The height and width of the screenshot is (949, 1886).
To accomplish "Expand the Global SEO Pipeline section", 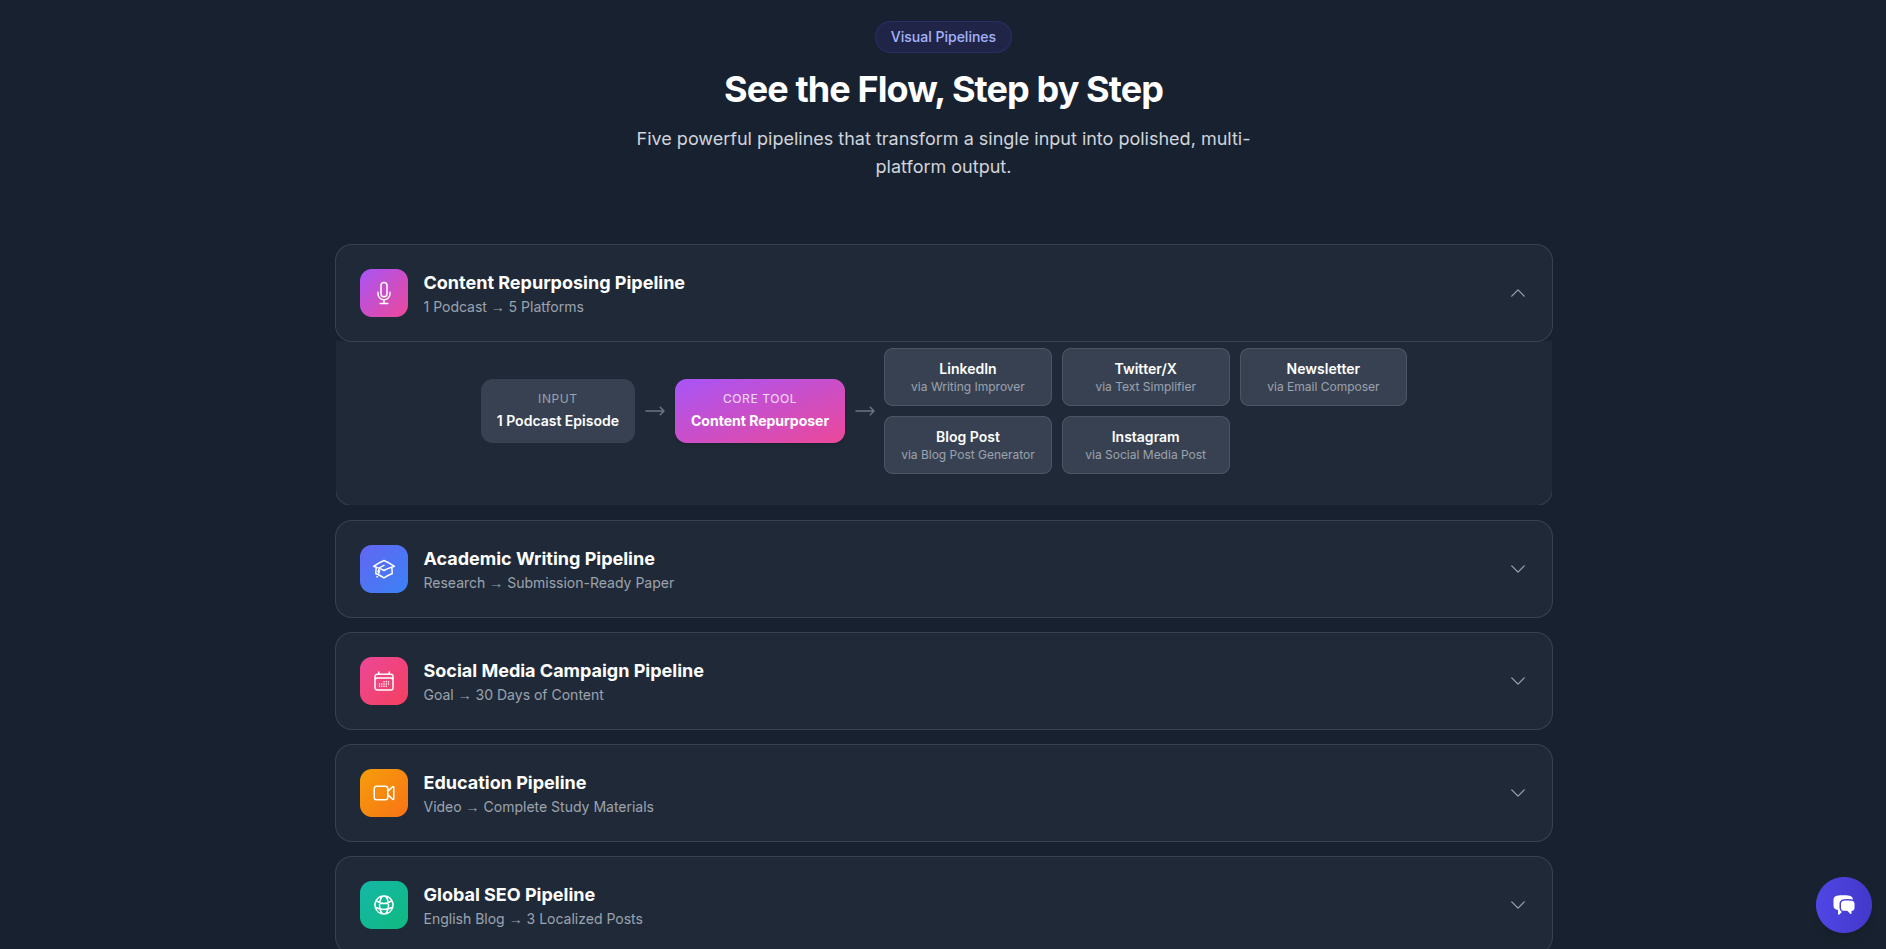I will click(1518, 904).
